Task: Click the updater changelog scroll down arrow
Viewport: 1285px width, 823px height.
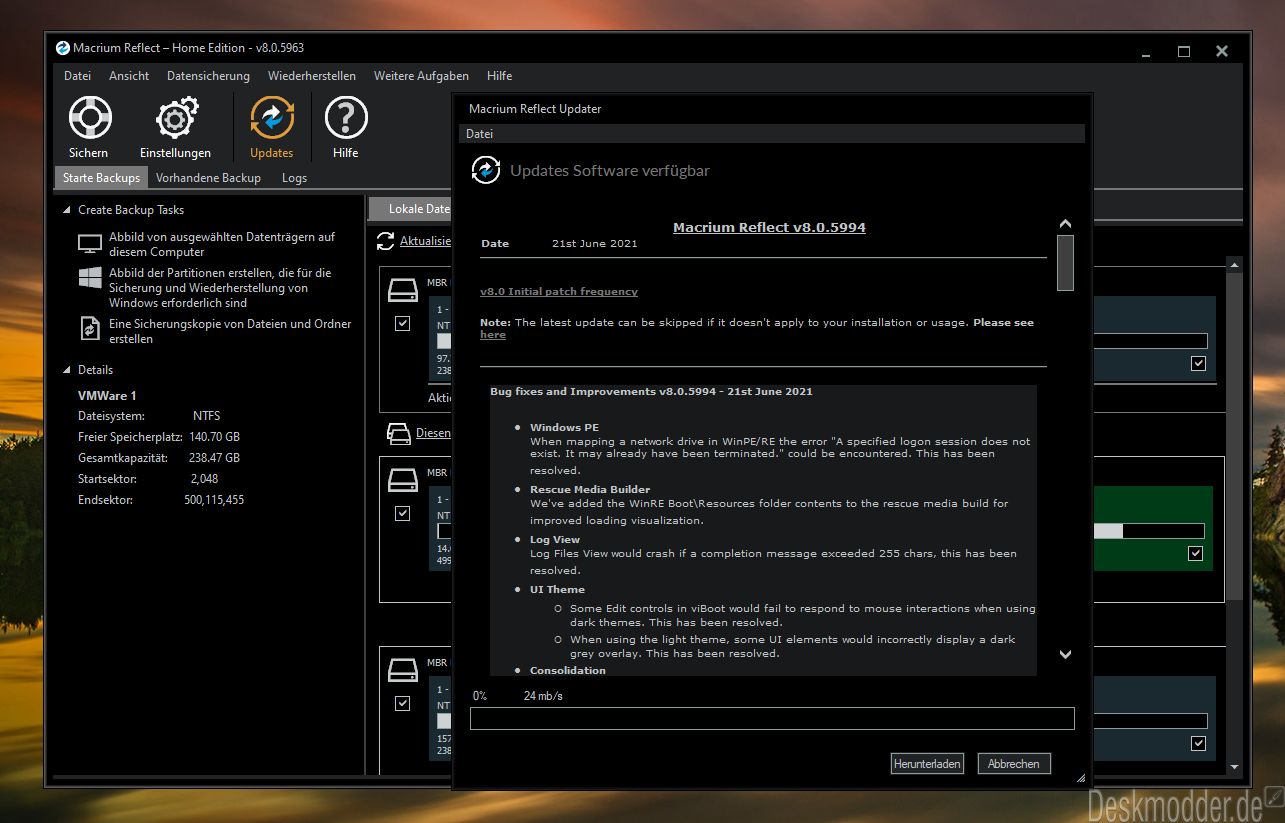Action: pyautogui.click(x=1065, y=654)
